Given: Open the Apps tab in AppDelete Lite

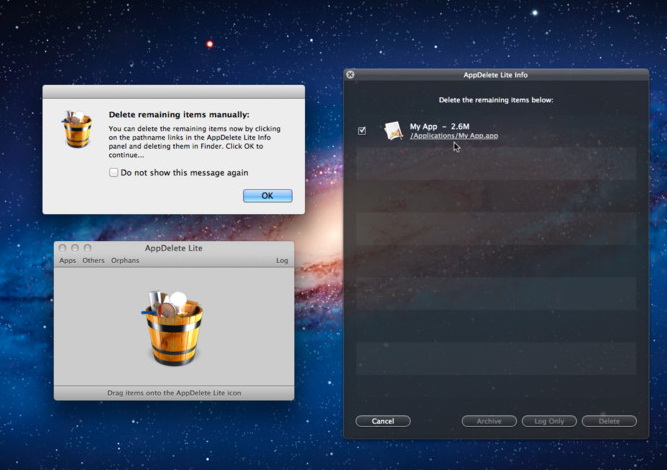Looking at the screenshot, I should pos(68,260).
